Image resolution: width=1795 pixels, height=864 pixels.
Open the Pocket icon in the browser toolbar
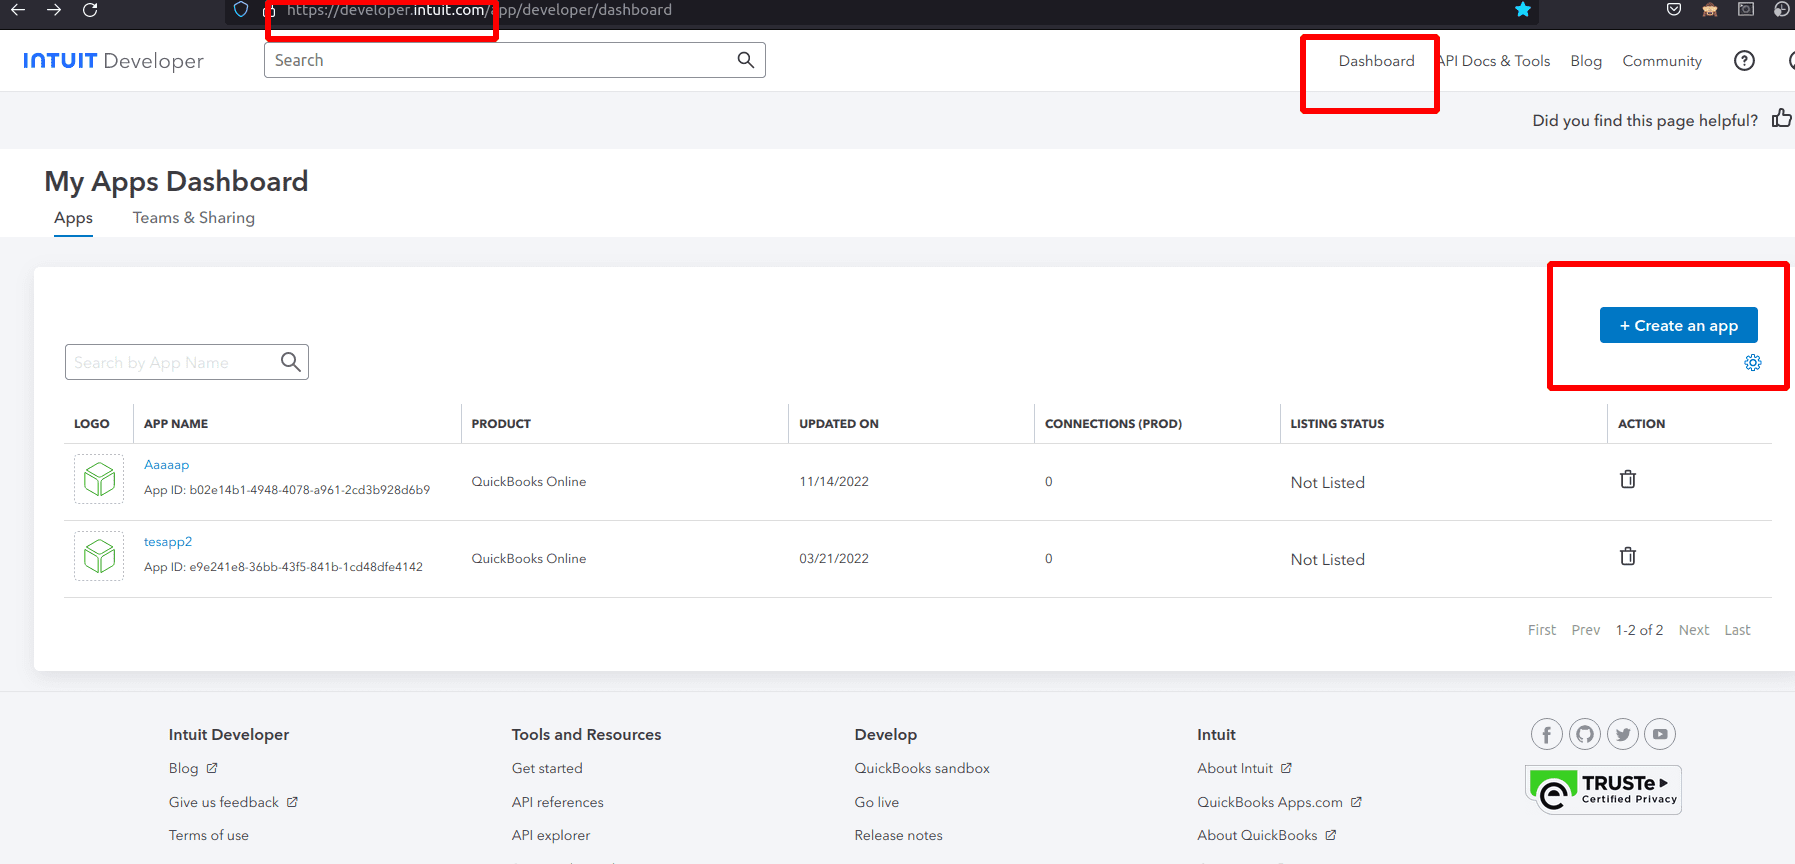[x=1674, y=10]
